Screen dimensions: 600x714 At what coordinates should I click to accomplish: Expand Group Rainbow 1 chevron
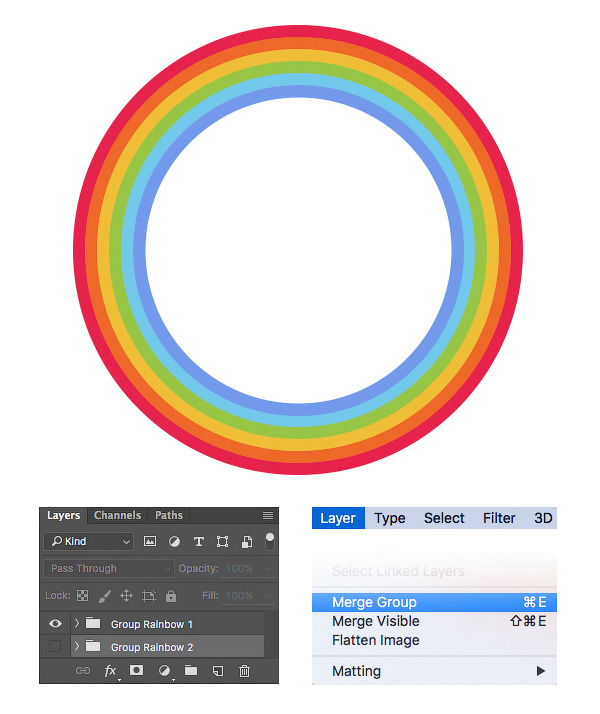coord(76,622)
